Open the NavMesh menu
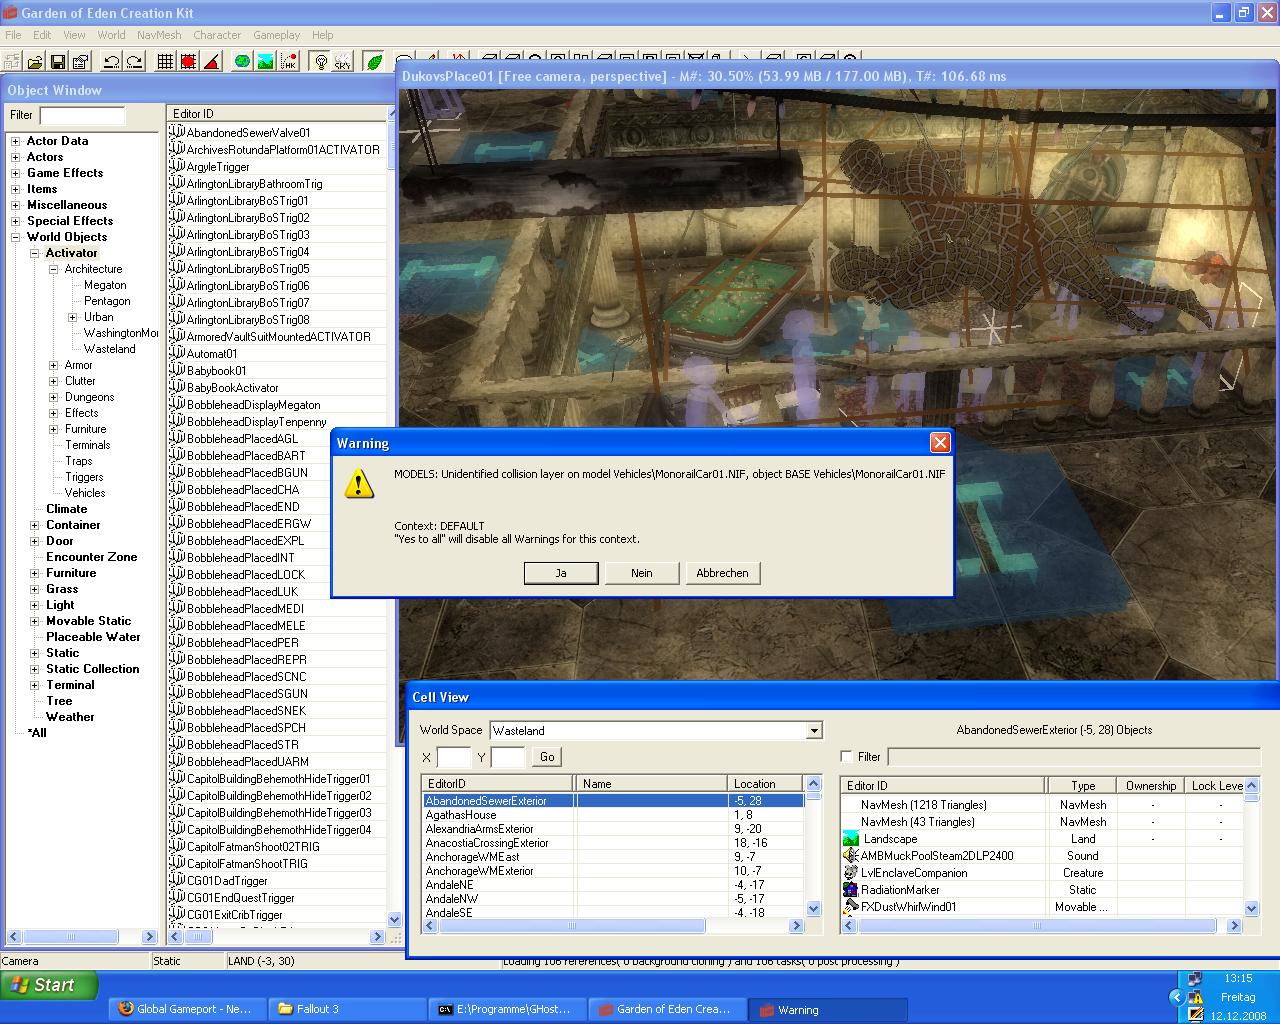 (x=159, y=35)
